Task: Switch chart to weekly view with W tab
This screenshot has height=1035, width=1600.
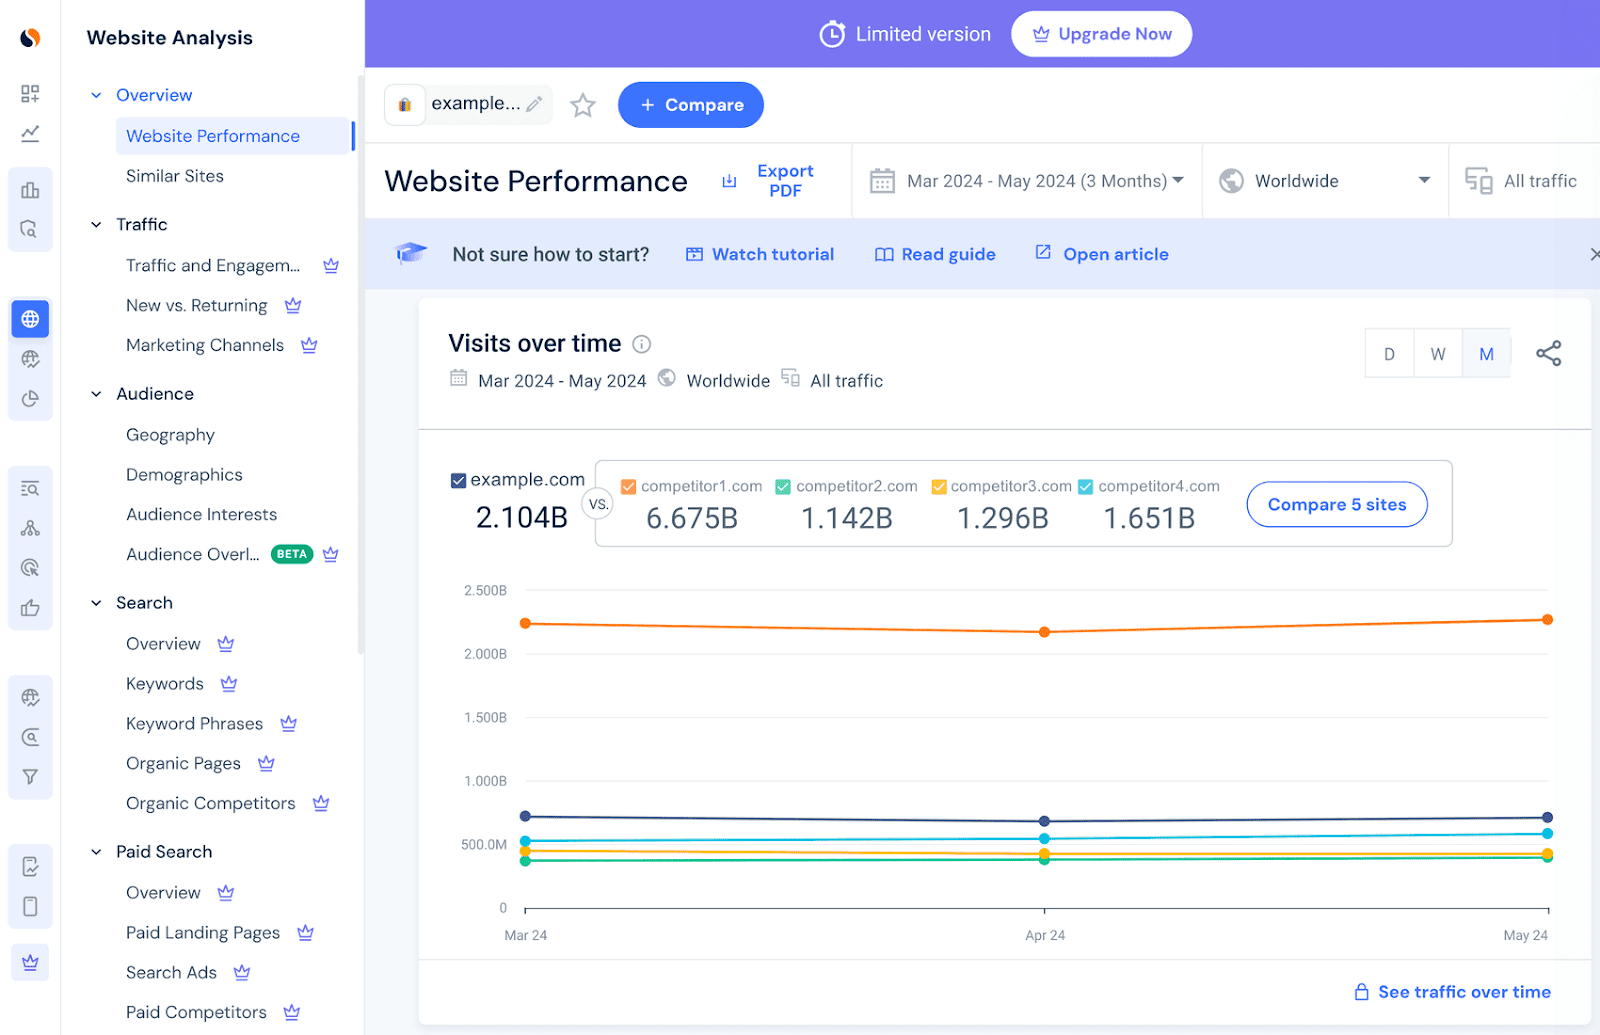Action: coord(1438,353)
